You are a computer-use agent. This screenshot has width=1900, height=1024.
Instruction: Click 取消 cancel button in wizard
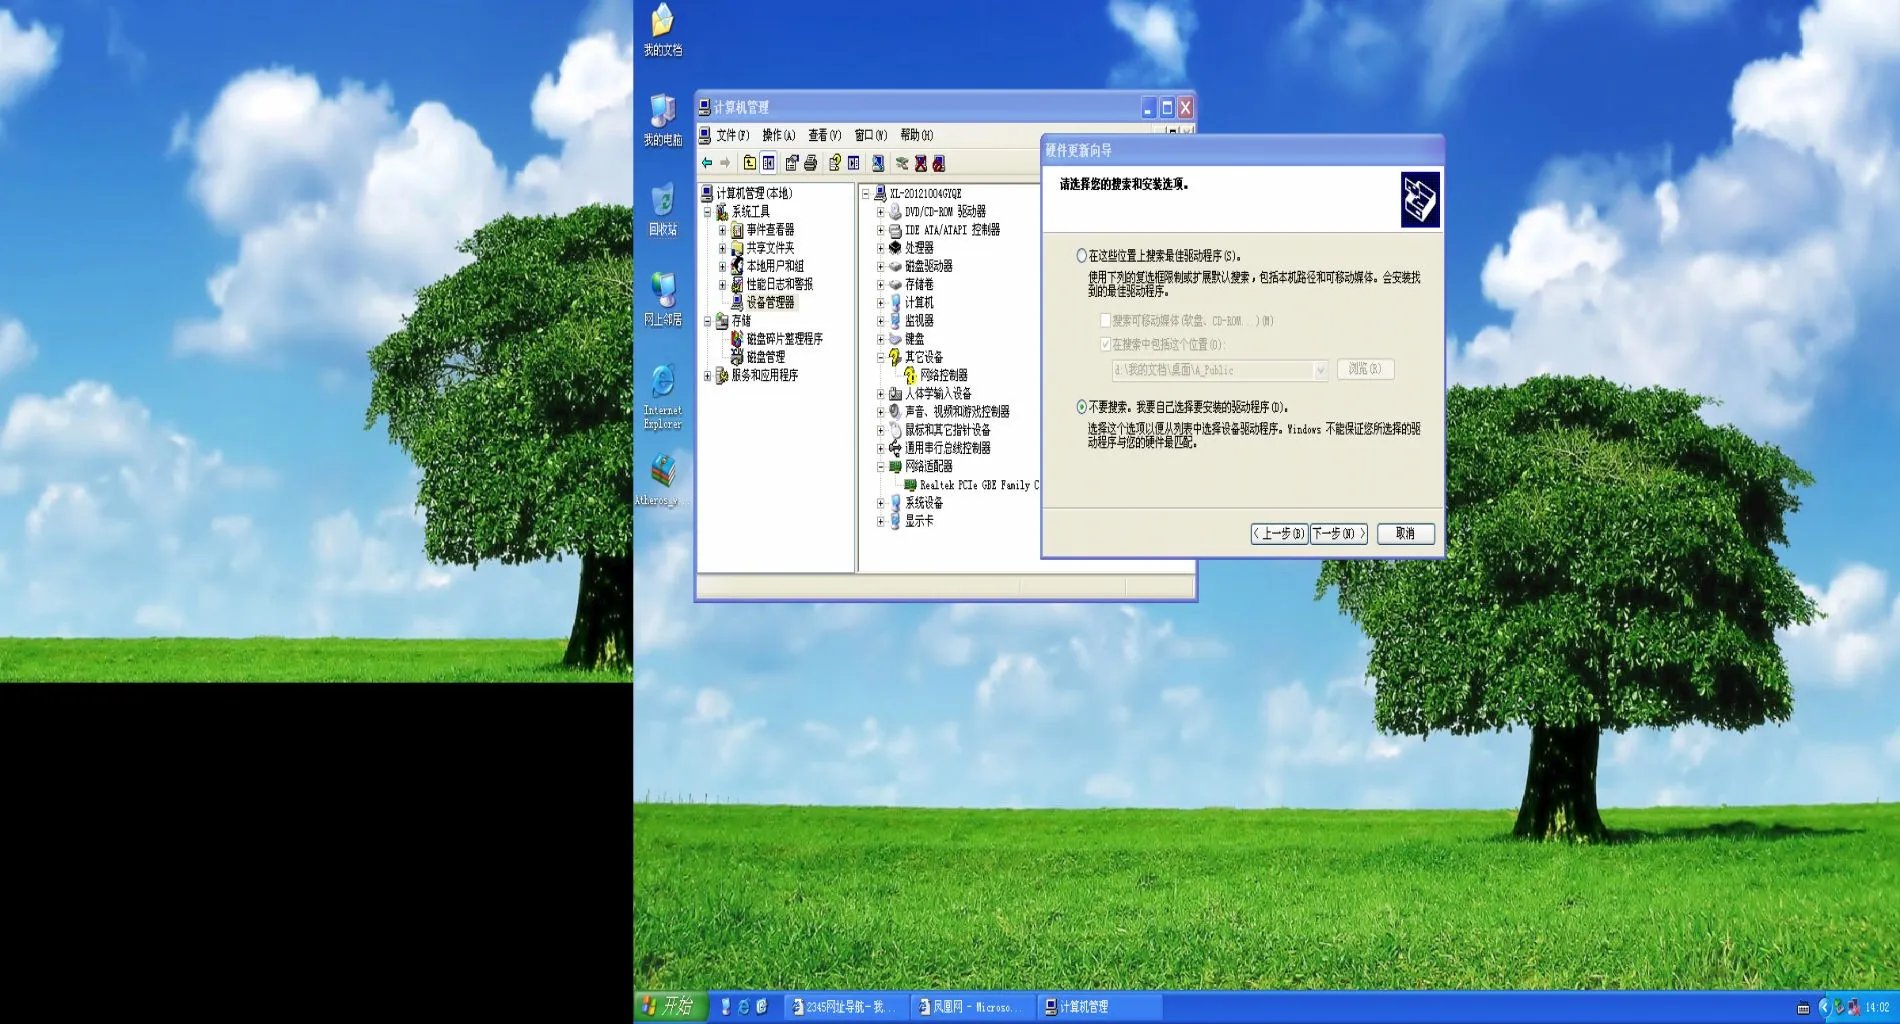tap(1405, 534)
